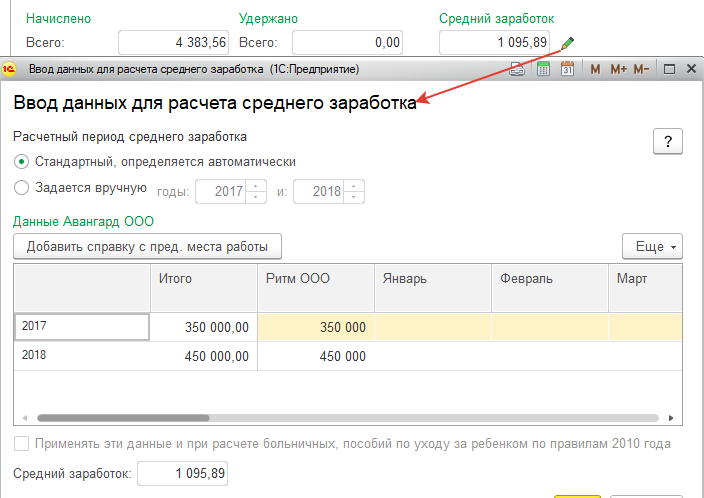Select the 2018 row label cell
This screenshot has height=498, width=704.
pos(82,356)
